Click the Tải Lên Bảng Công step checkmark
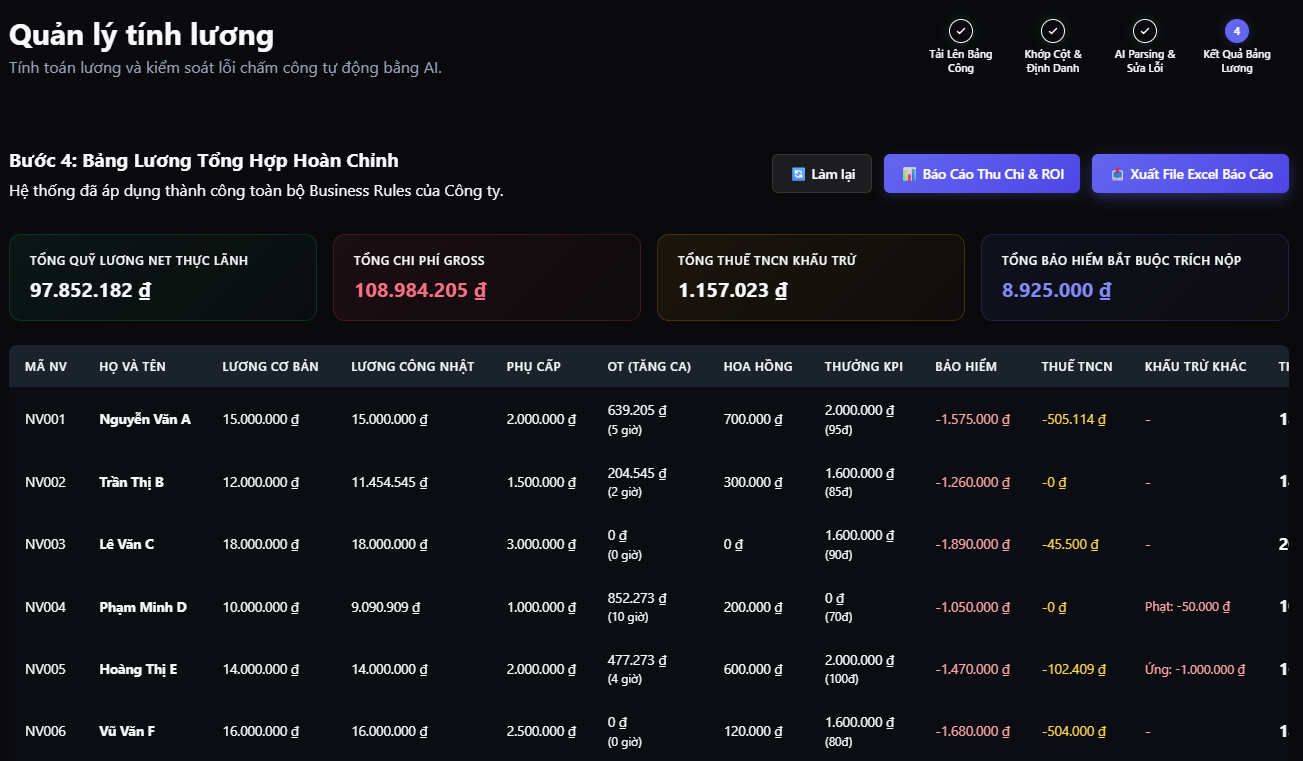Image resolution: width=1303 pixels, height=761 pixels. [961, 31]
